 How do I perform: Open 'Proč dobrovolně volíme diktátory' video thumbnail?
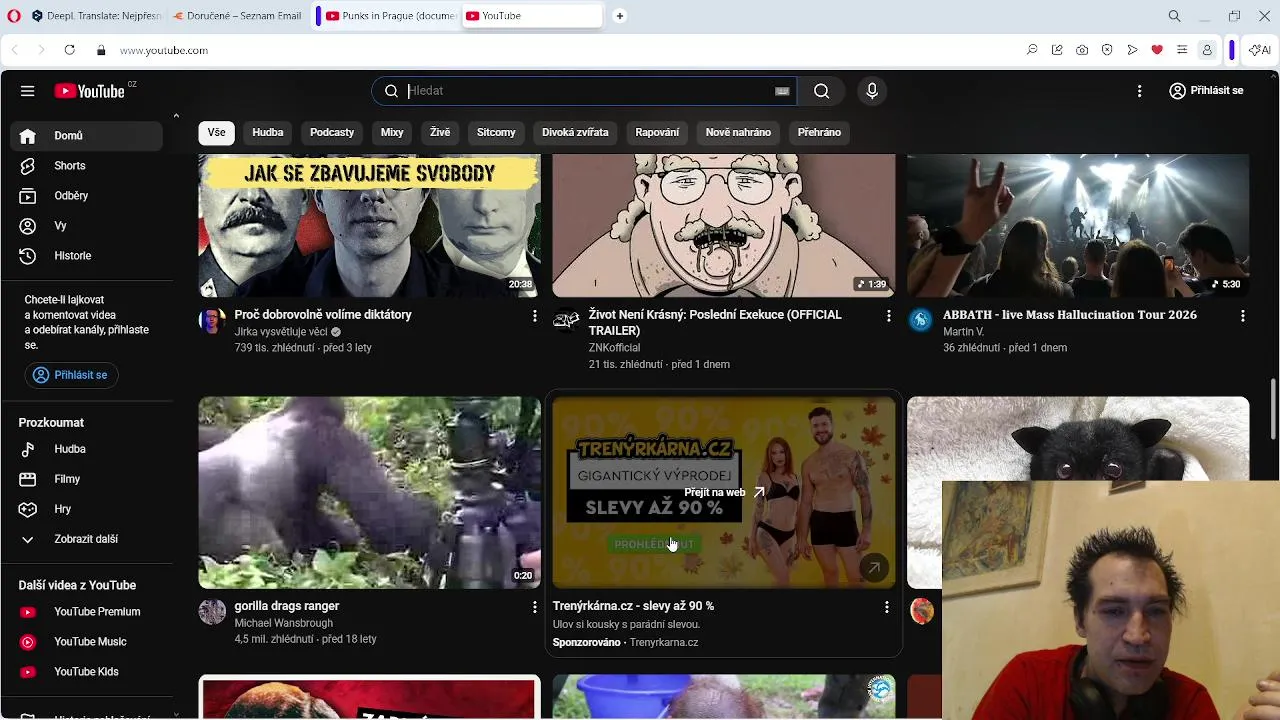coord(370,226)
